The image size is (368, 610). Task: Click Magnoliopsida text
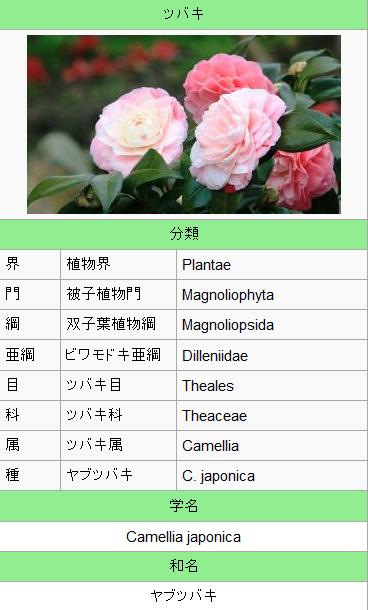pyautogui.click(x=228, y=325)
